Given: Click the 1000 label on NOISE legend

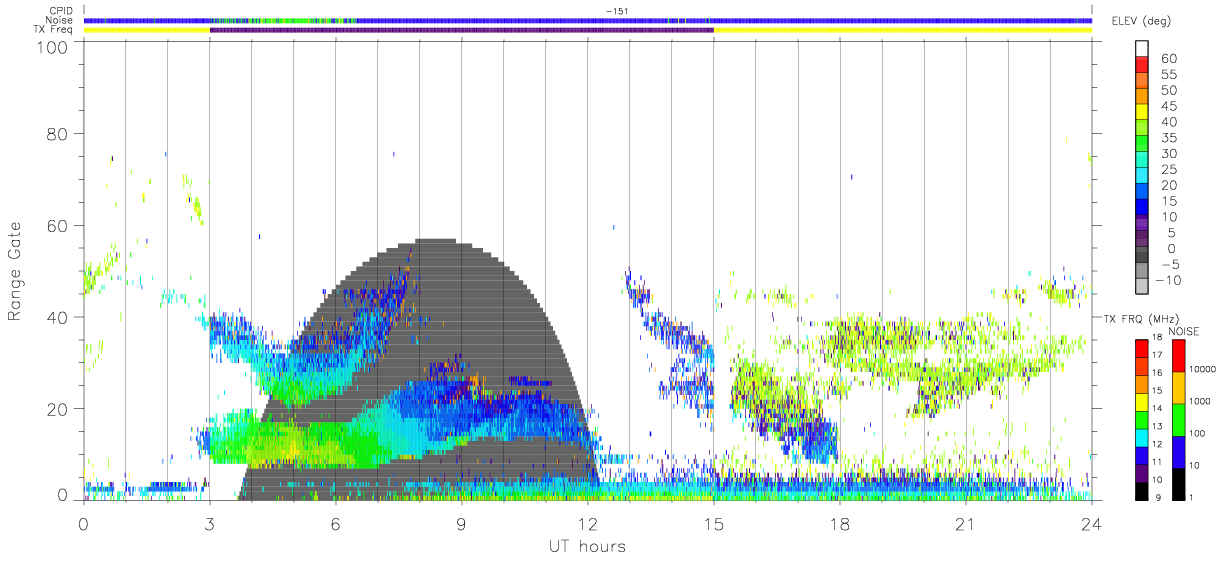Looking at the screenshot, I should 1200,402.
